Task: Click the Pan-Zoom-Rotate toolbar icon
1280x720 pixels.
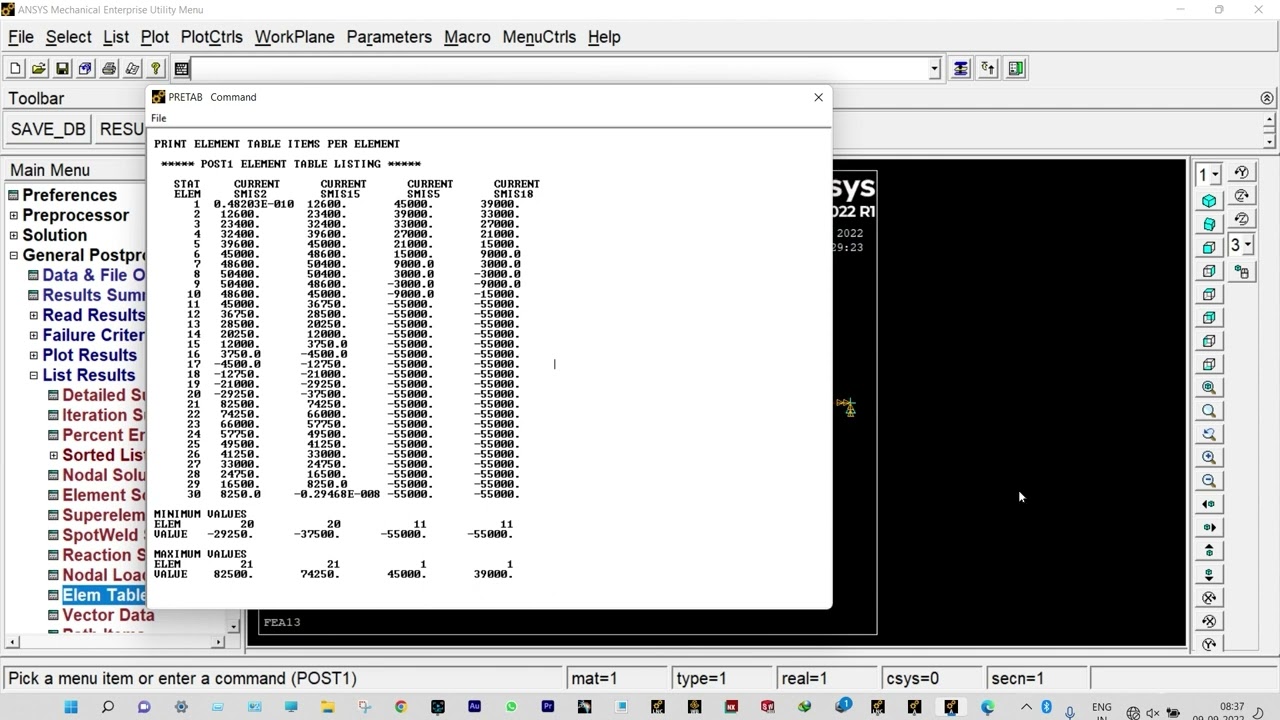Action: click(85, 69)
